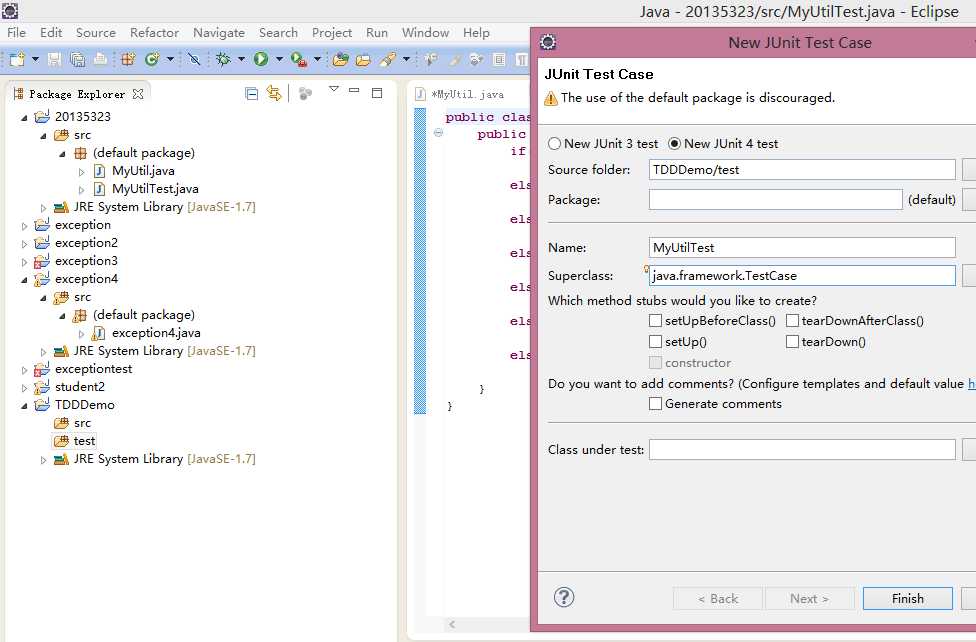Click the Save All toolbar icon
This screenshot has width=976, height=642.
click(x=78, y=59)
